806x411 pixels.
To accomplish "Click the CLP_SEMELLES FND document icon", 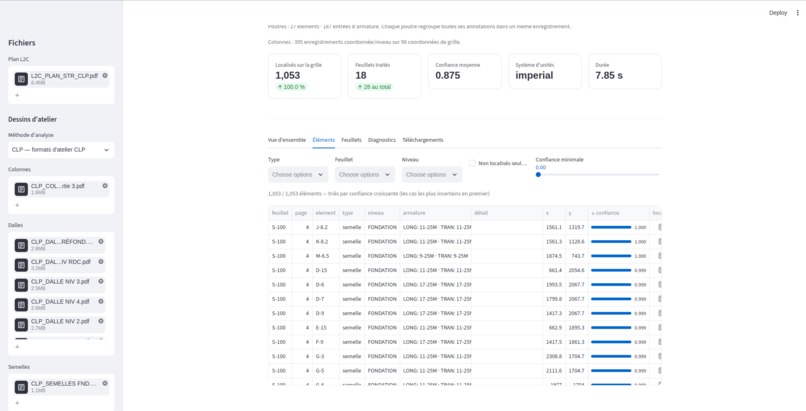I will pyautogui.click(x=21, y=387).
